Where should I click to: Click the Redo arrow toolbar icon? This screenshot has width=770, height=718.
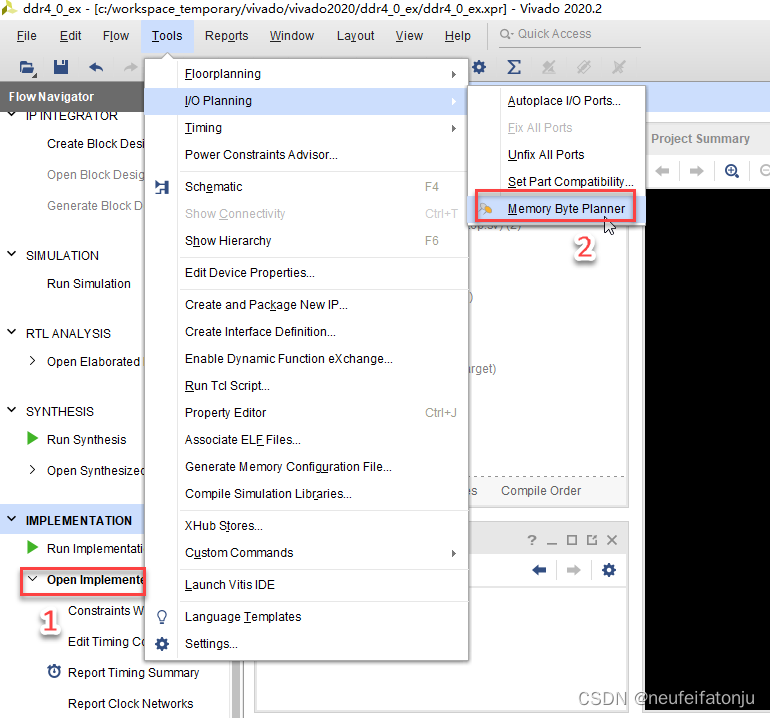click(x=131, y=67)
